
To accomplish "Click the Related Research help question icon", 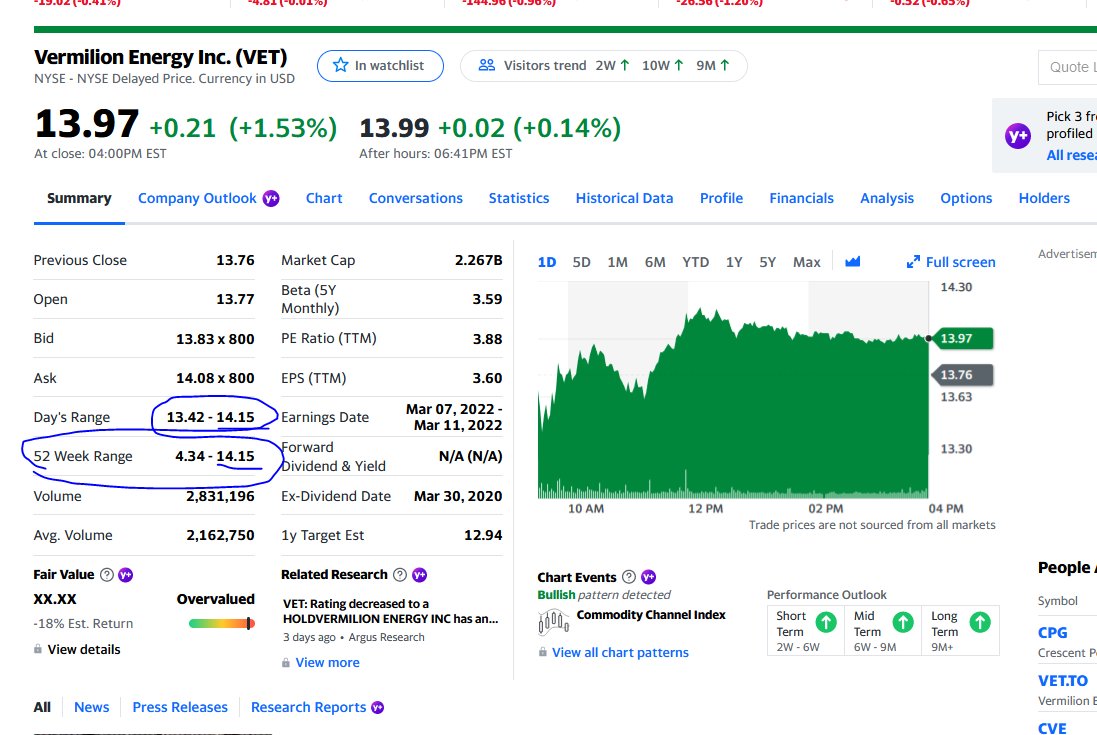I will click(x=399, y=575).
